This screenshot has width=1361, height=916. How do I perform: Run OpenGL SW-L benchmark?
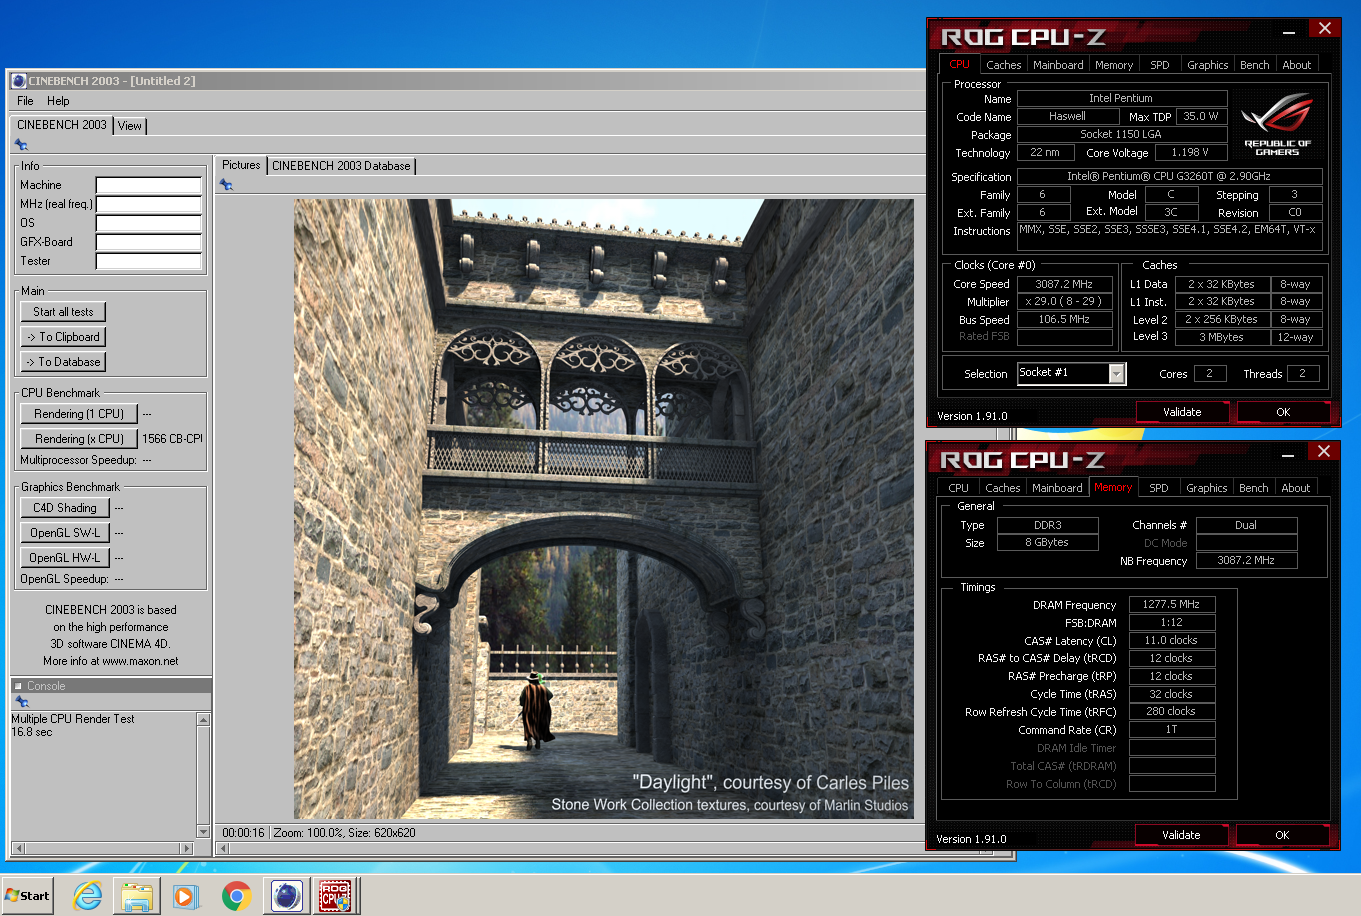point(65,533)
